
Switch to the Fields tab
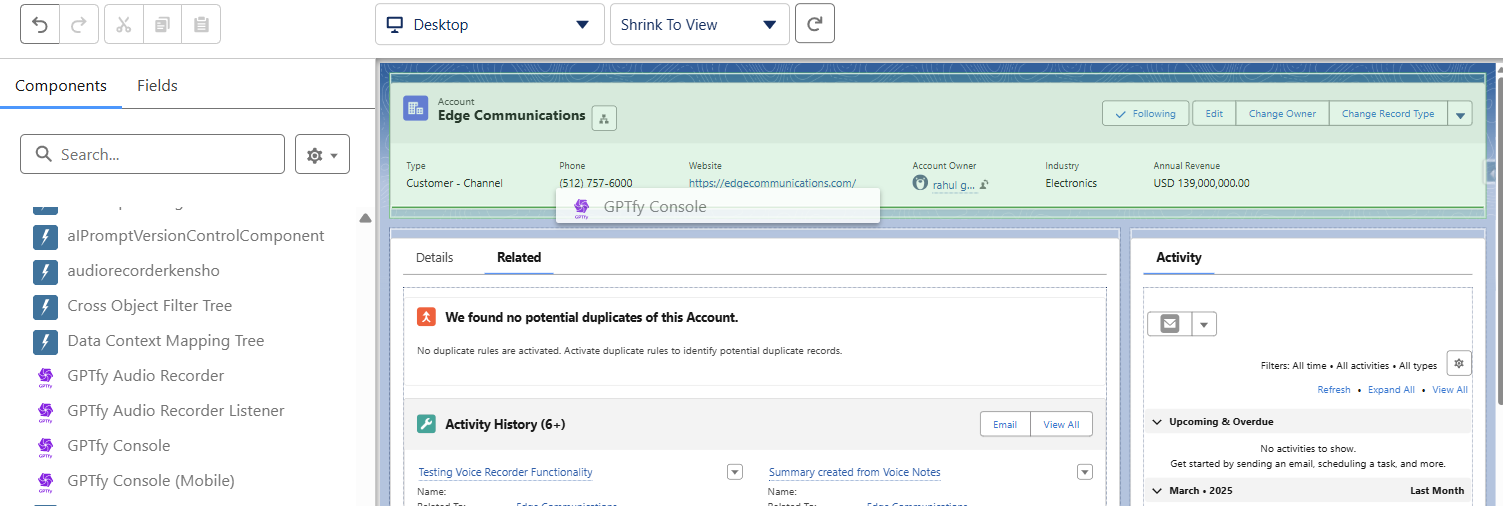coord(157,86)
